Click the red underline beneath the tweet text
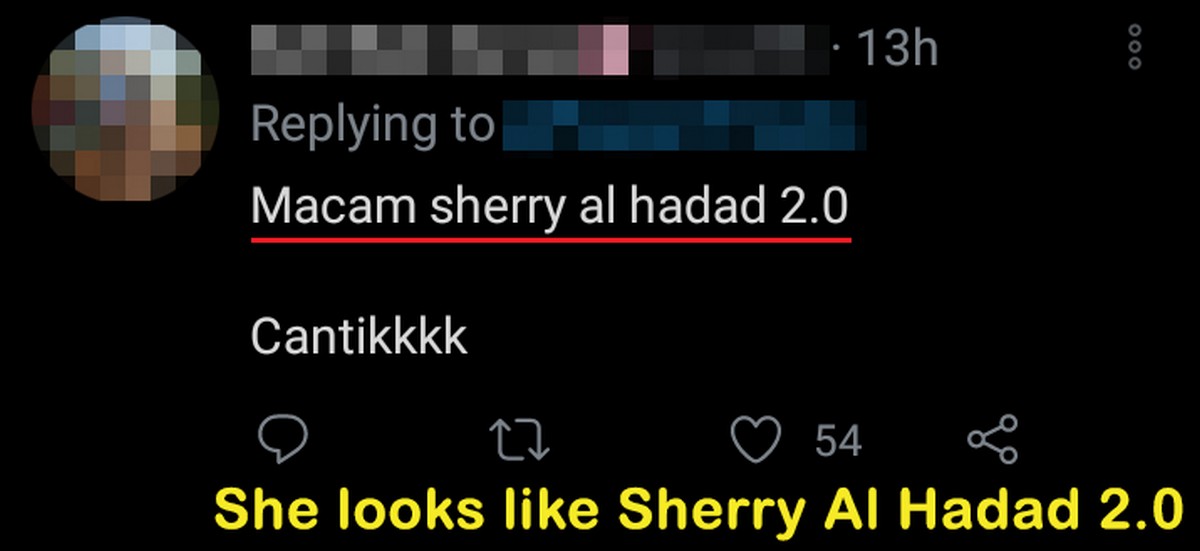Screen dimensions: 1200x551 click(550, 239)
